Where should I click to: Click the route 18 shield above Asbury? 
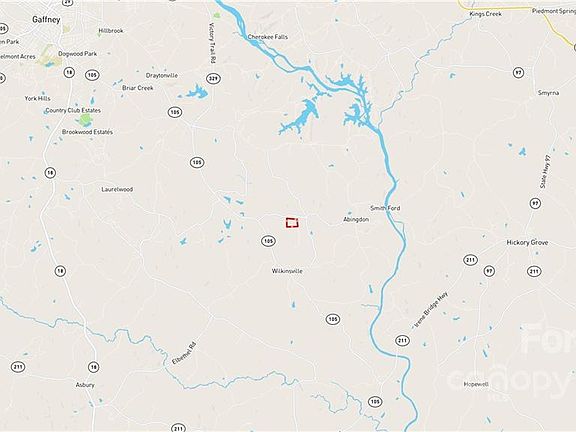[x=94, y=367]
